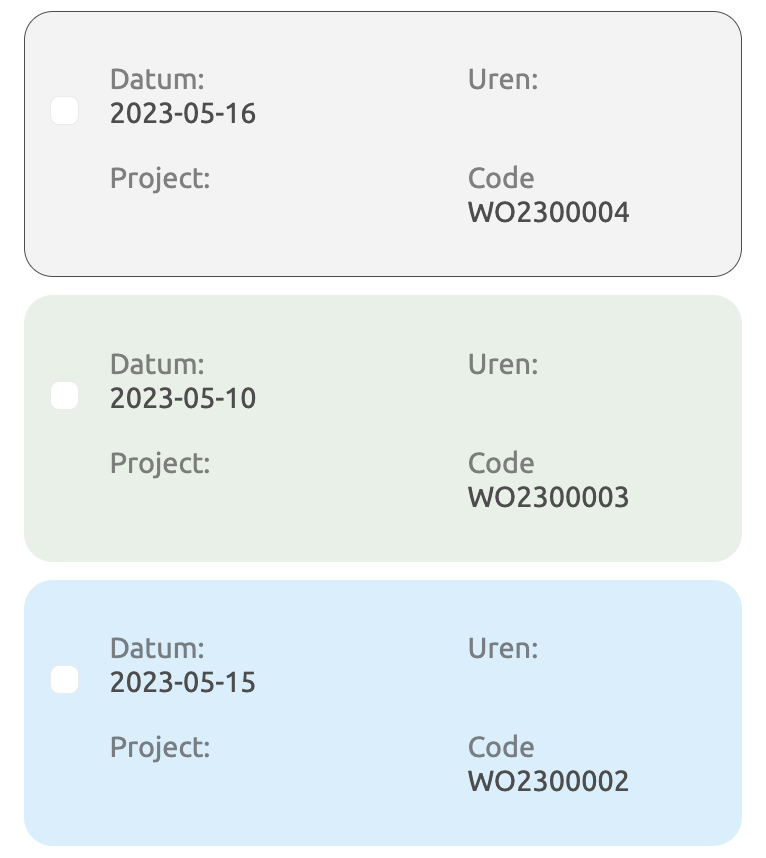Click the code WO2300003
The image size is (766, 858).
click(548, 497)
